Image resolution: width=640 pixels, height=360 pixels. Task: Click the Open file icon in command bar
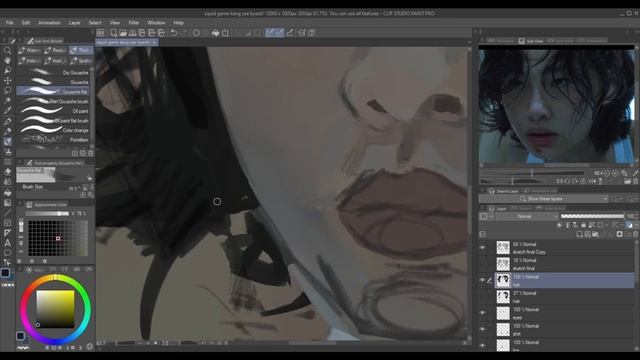coord(122,33)
